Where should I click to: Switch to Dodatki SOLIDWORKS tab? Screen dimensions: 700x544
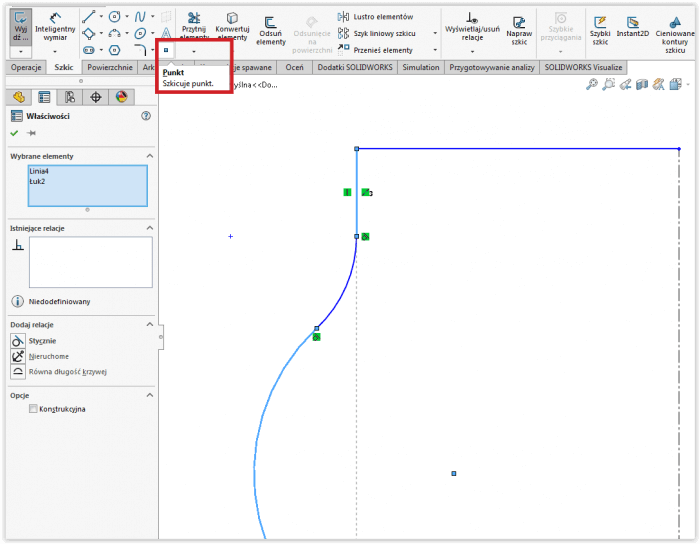tap(355, 67)
